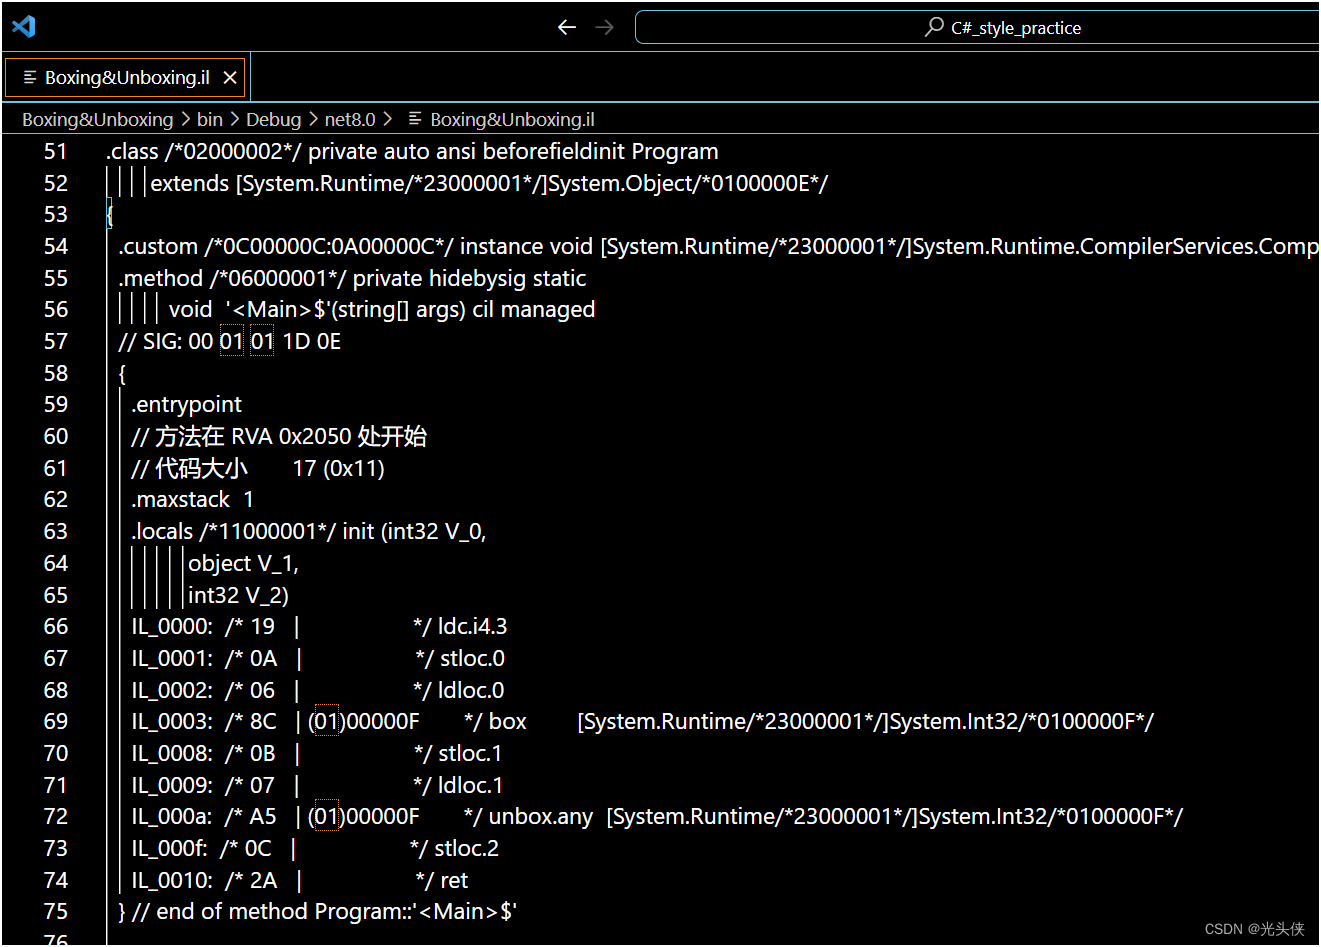Click '.method' on line 55

(161, 278)
